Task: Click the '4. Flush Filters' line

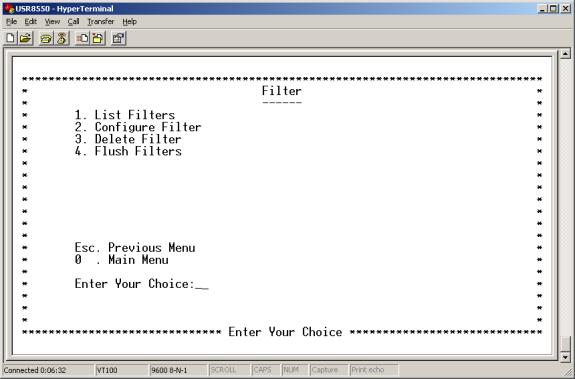Action: 128,151
